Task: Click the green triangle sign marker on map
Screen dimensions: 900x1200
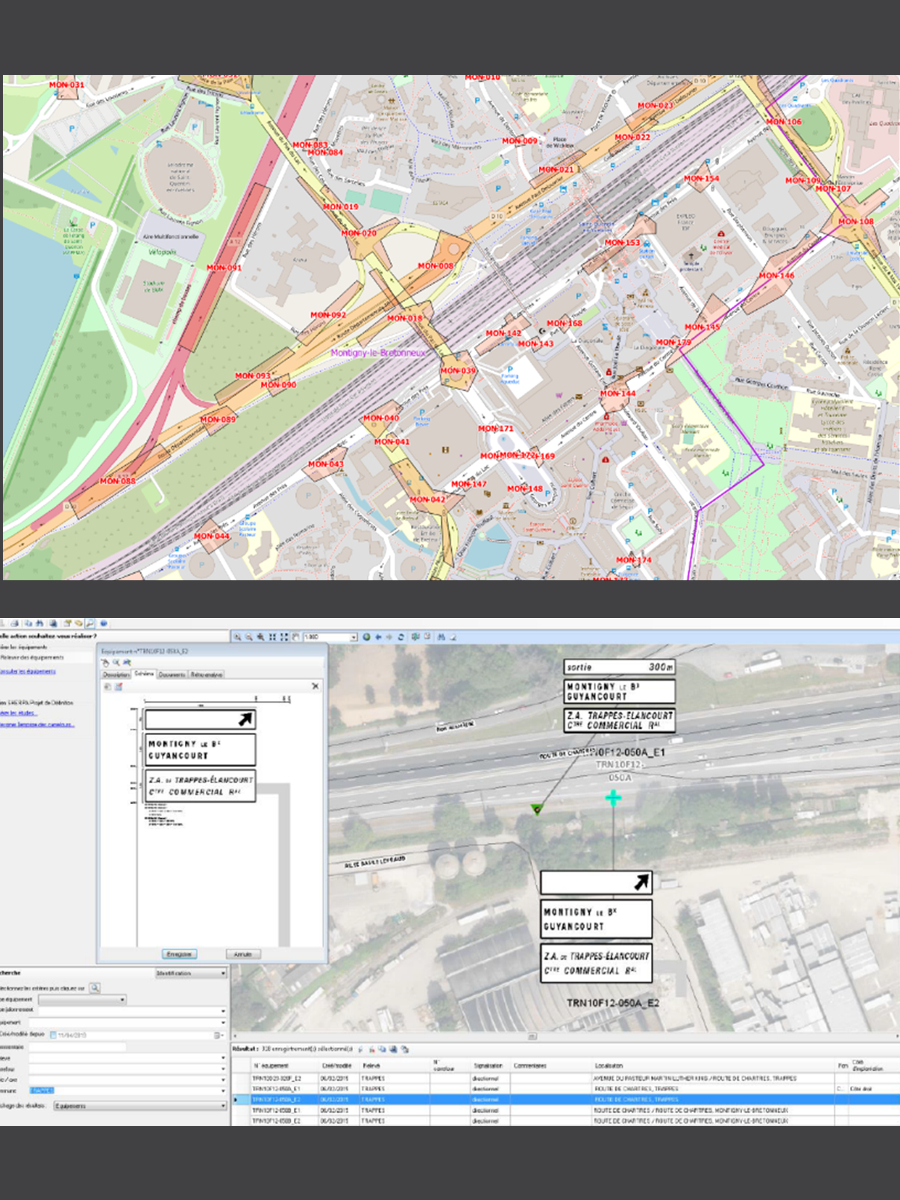Action: click(539, 808)
